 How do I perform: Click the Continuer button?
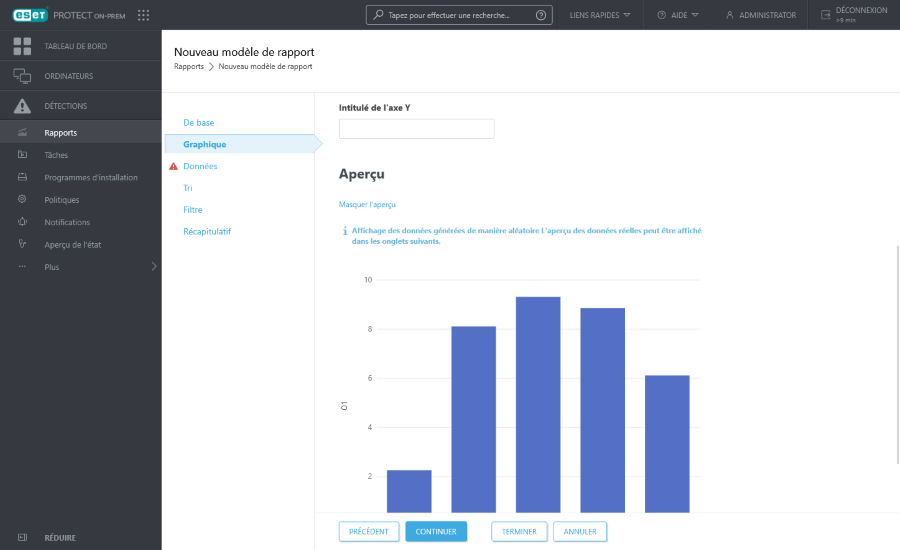click(x=436, y=532)
